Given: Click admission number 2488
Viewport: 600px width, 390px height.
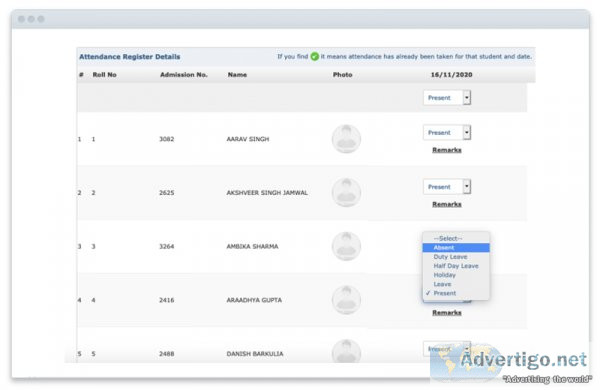Looking at the screenshot, I should (166, 354).
